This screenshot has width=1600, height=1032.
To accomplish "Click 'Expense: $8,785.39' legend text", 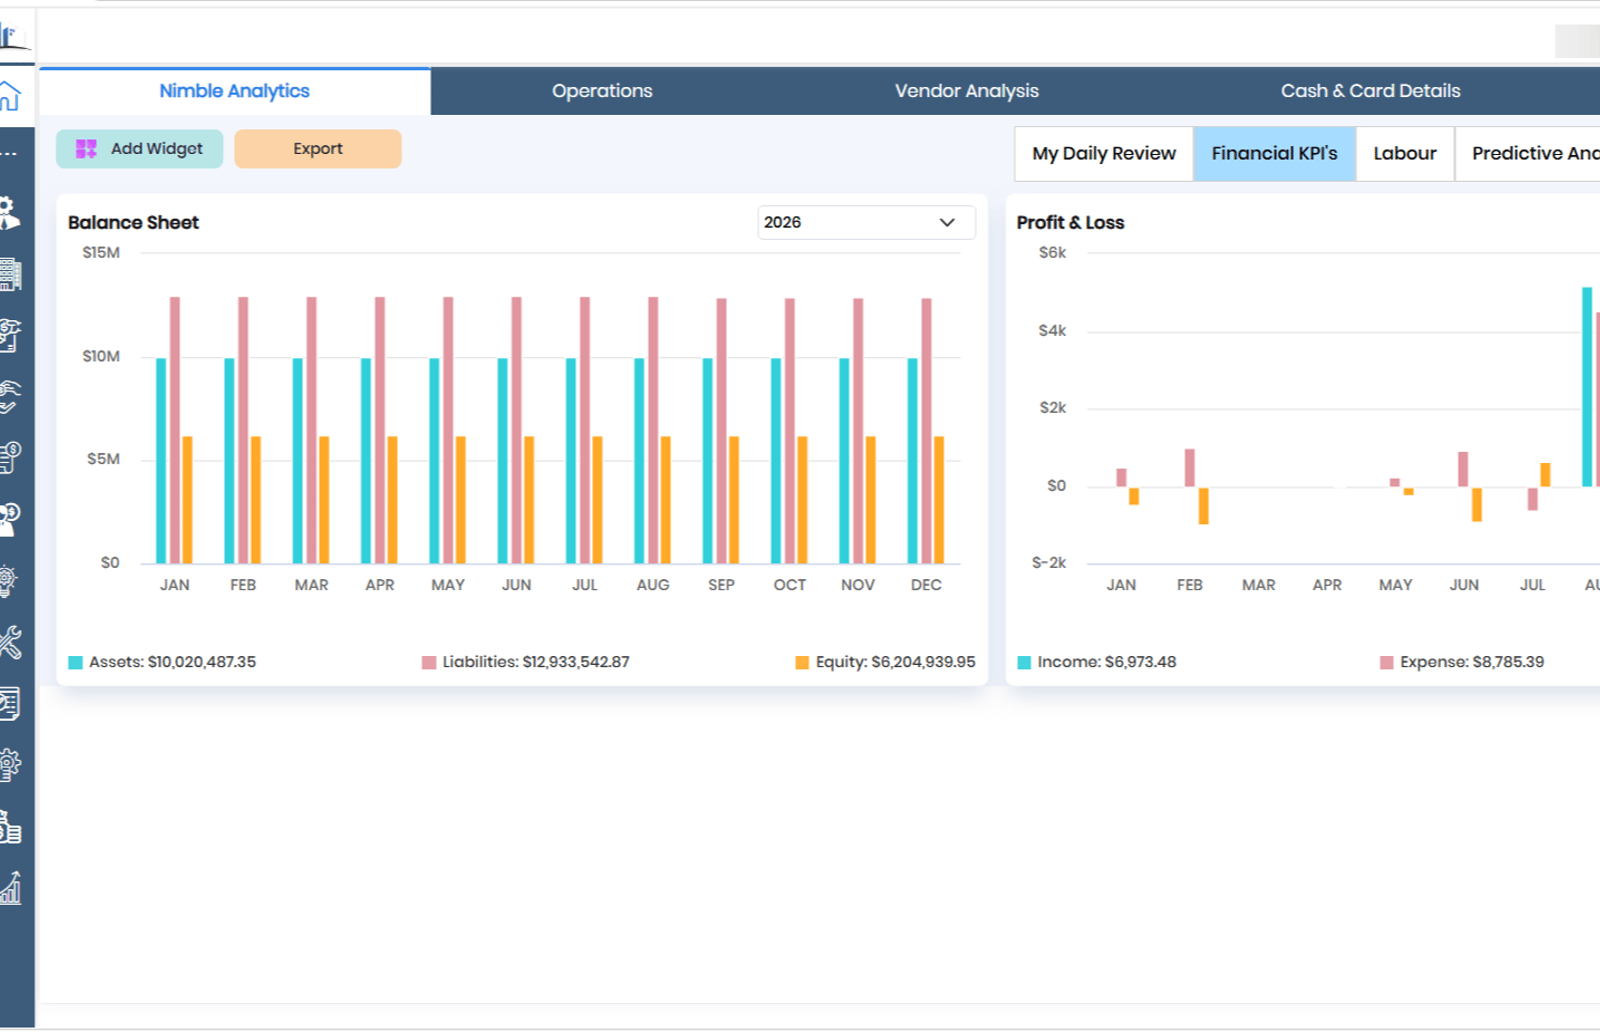I will coord(1472,663).
